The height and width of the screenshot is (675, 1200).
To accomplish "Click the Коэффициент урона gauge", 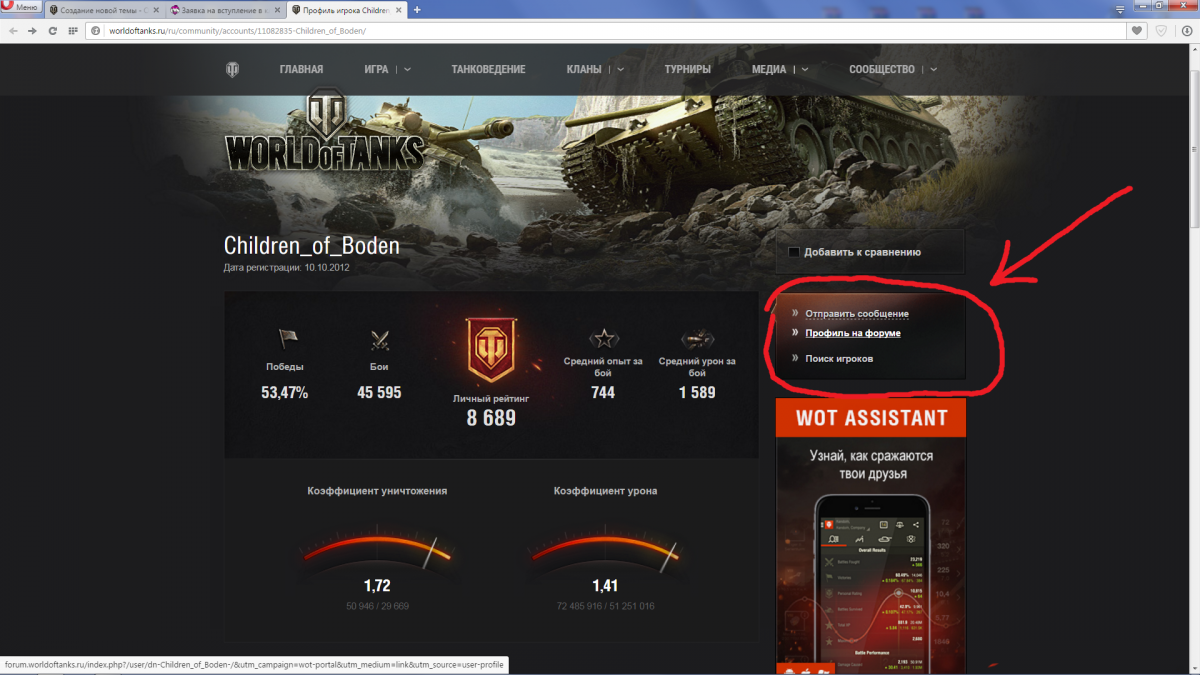I will tap(605, 553).
